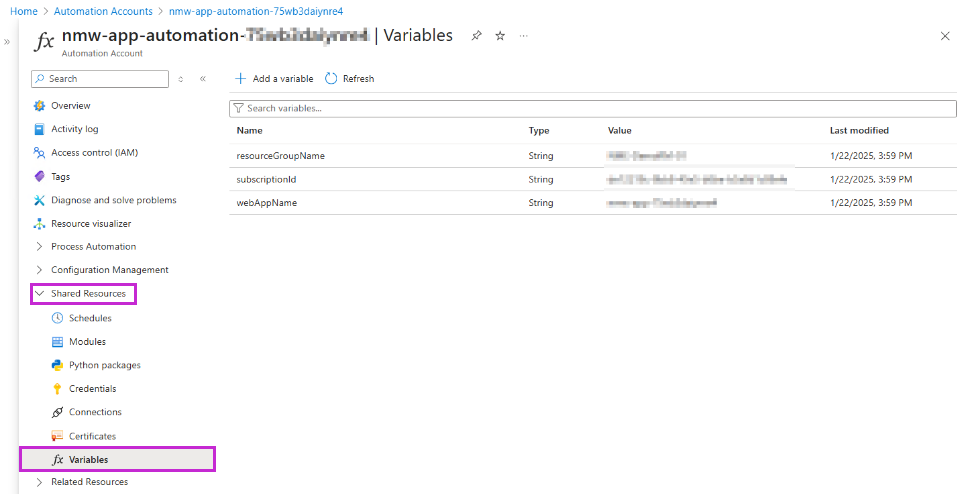Click the Schedules clock icon
Screen dimensions: 966x494
(57, 318)
